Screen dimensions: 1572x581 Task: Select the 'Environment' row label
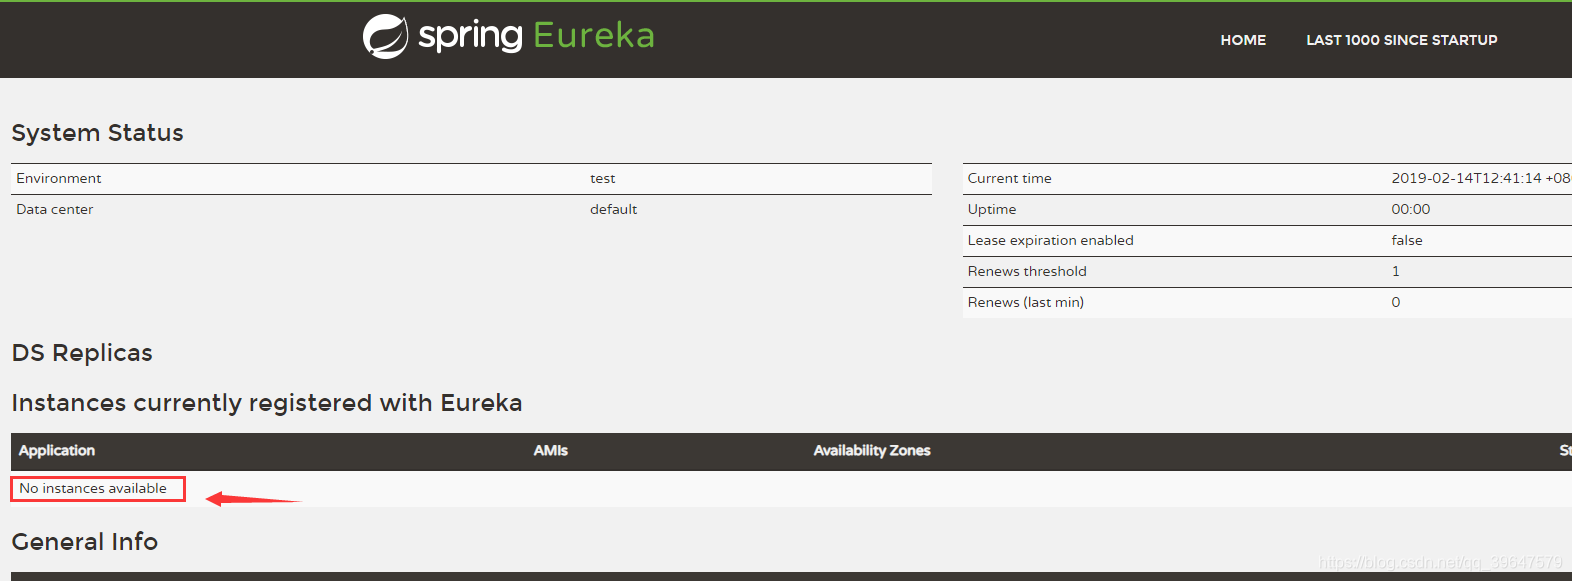click(59, 178)
